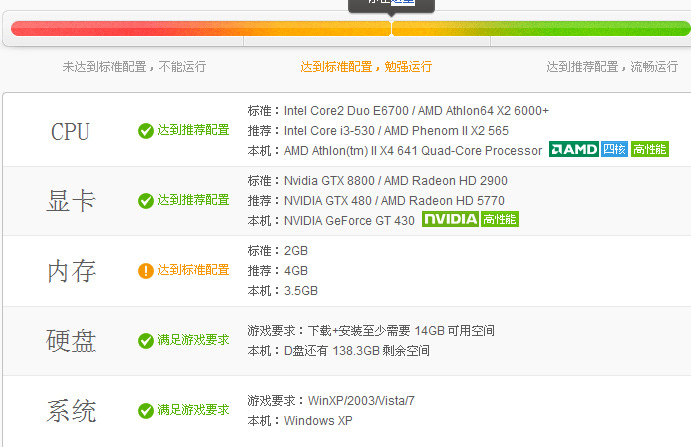Click the green checkmark in 显卡 row
This screenshot has height=447, width=691.
point(146,201)
